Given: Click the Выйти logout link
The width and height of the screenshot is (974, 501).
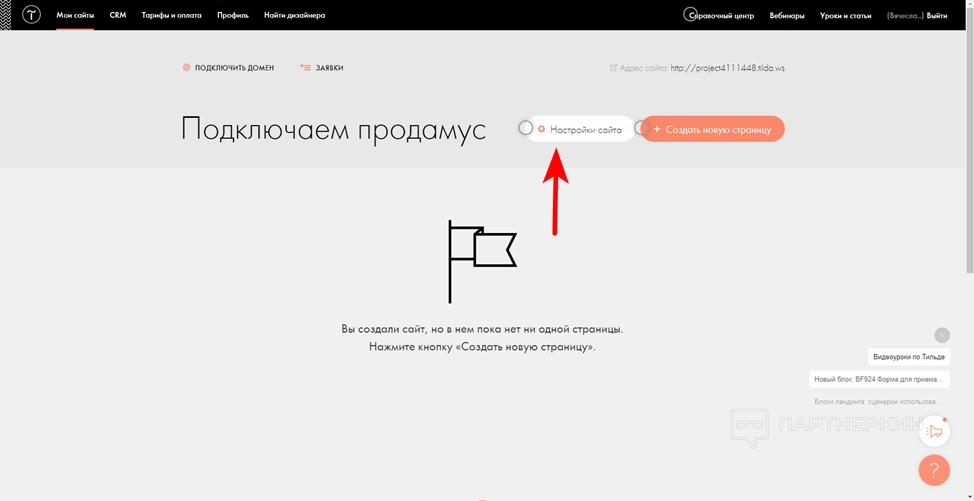Looking at the screenshot, I should click(x=937, y=15).
